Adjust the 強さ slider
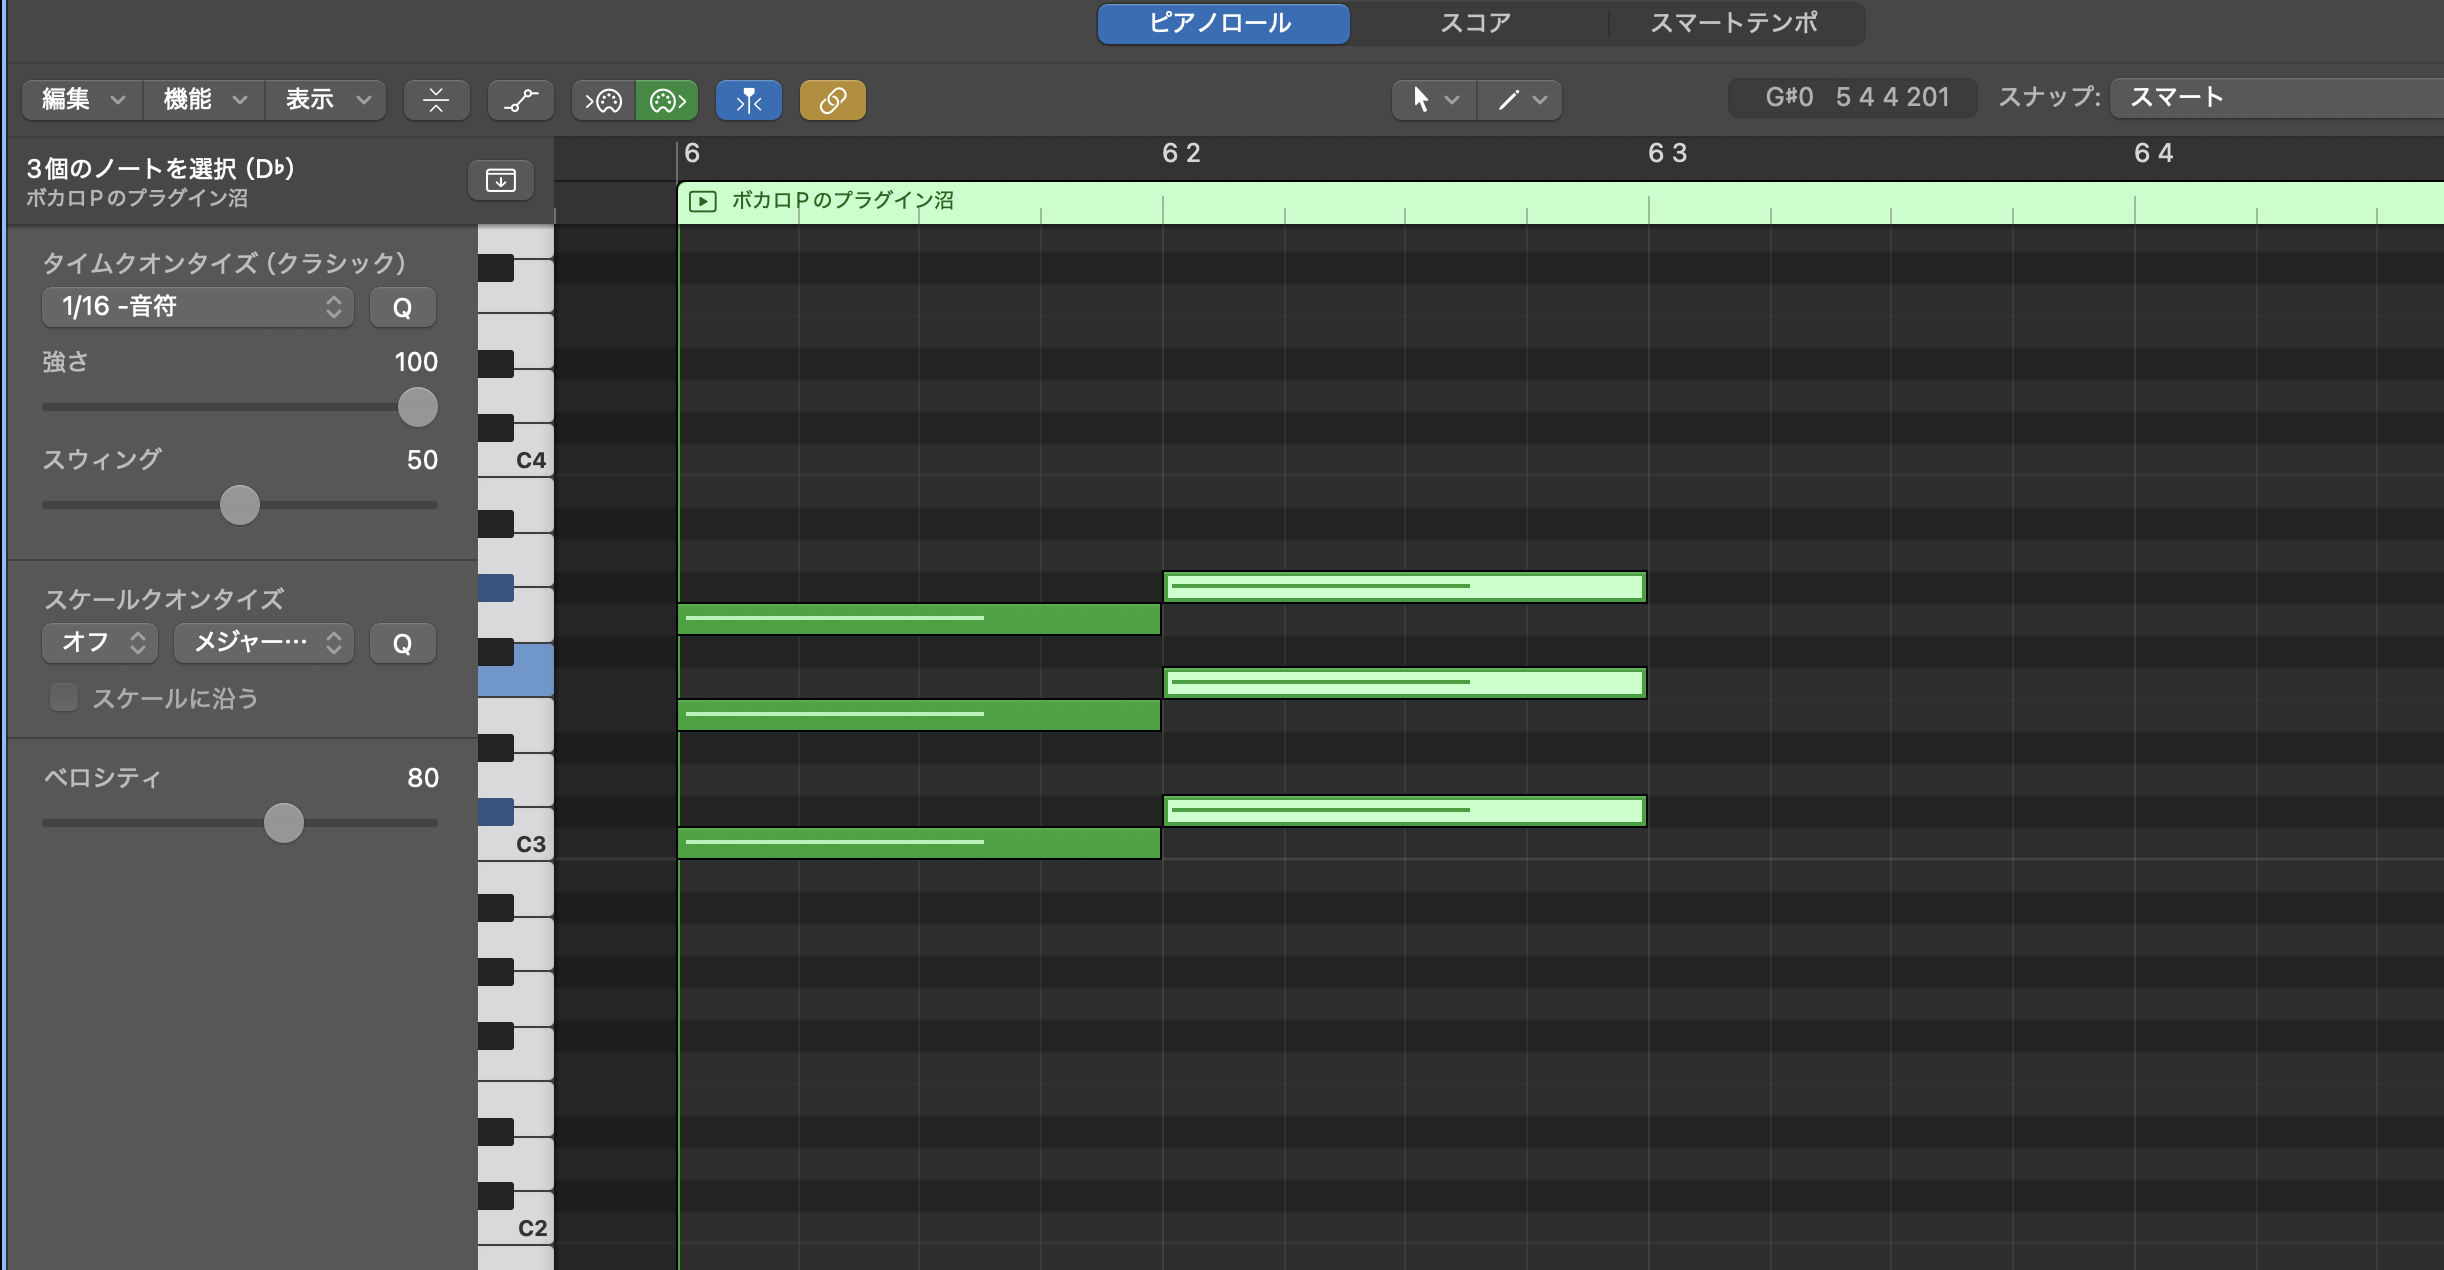 click(418, 407)
